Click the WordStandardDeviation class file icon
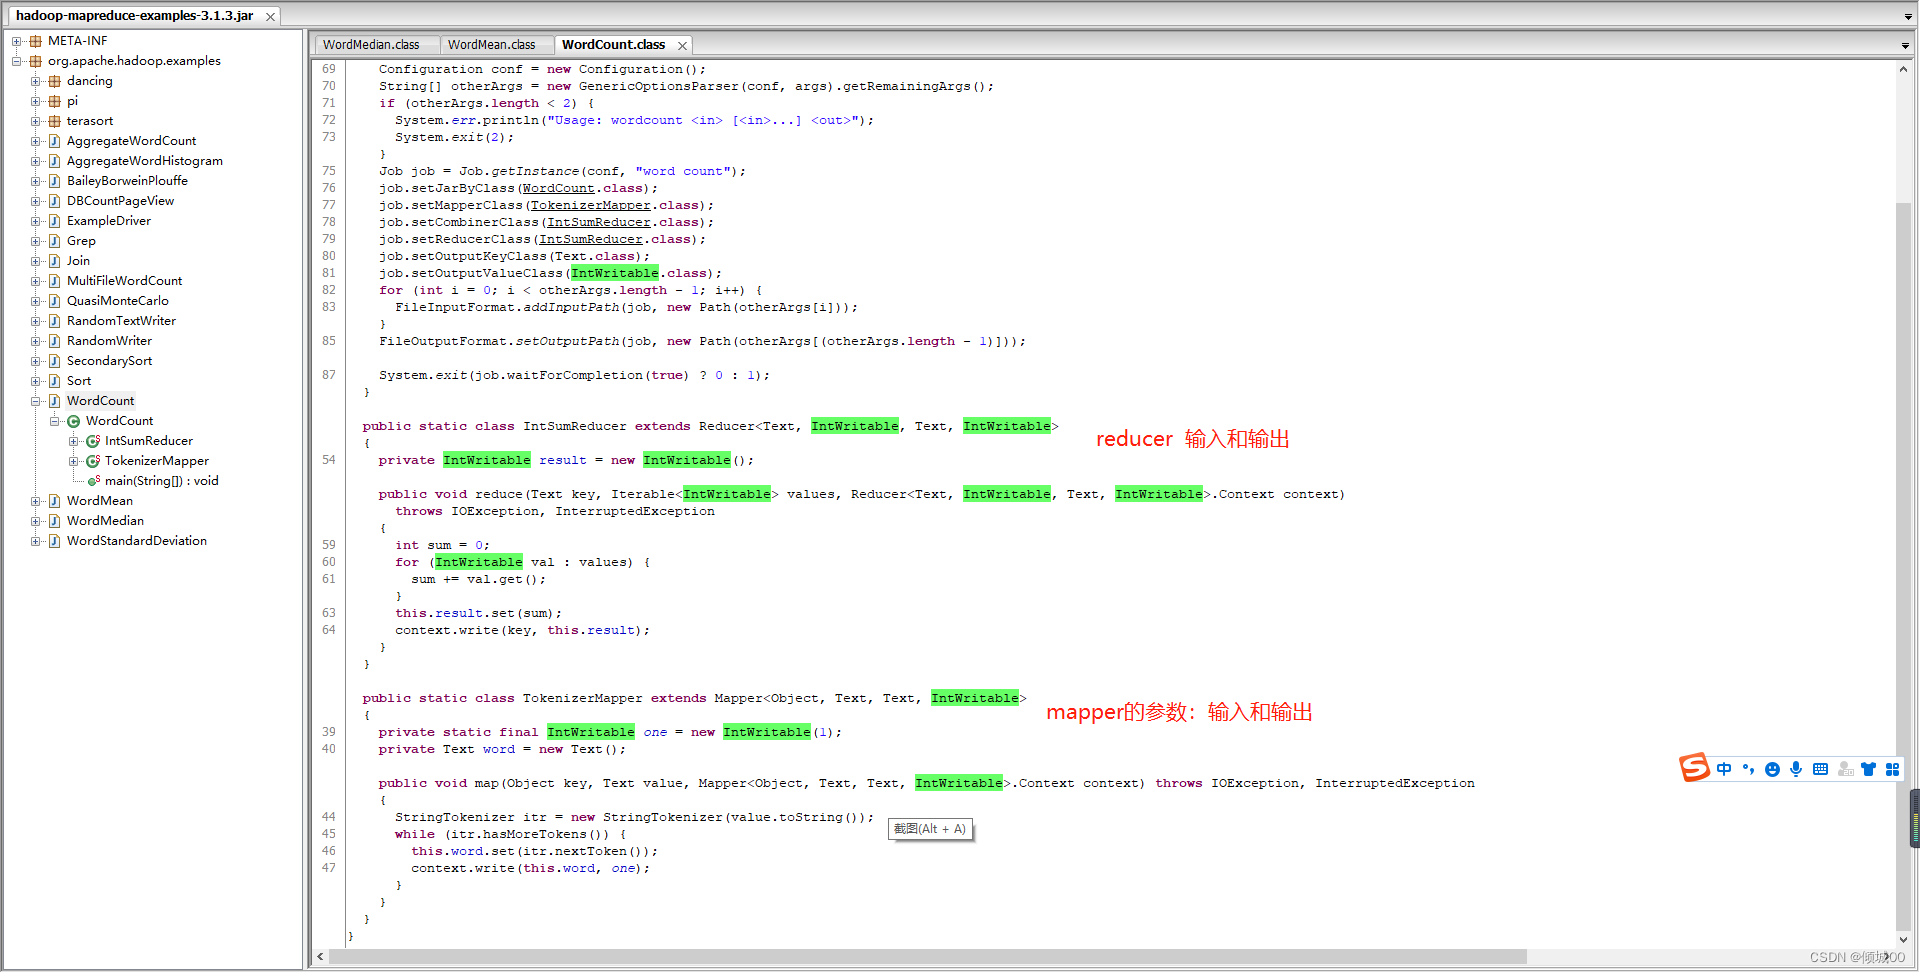This screenshot has height=973, width=1920. [x=55, y=541]
